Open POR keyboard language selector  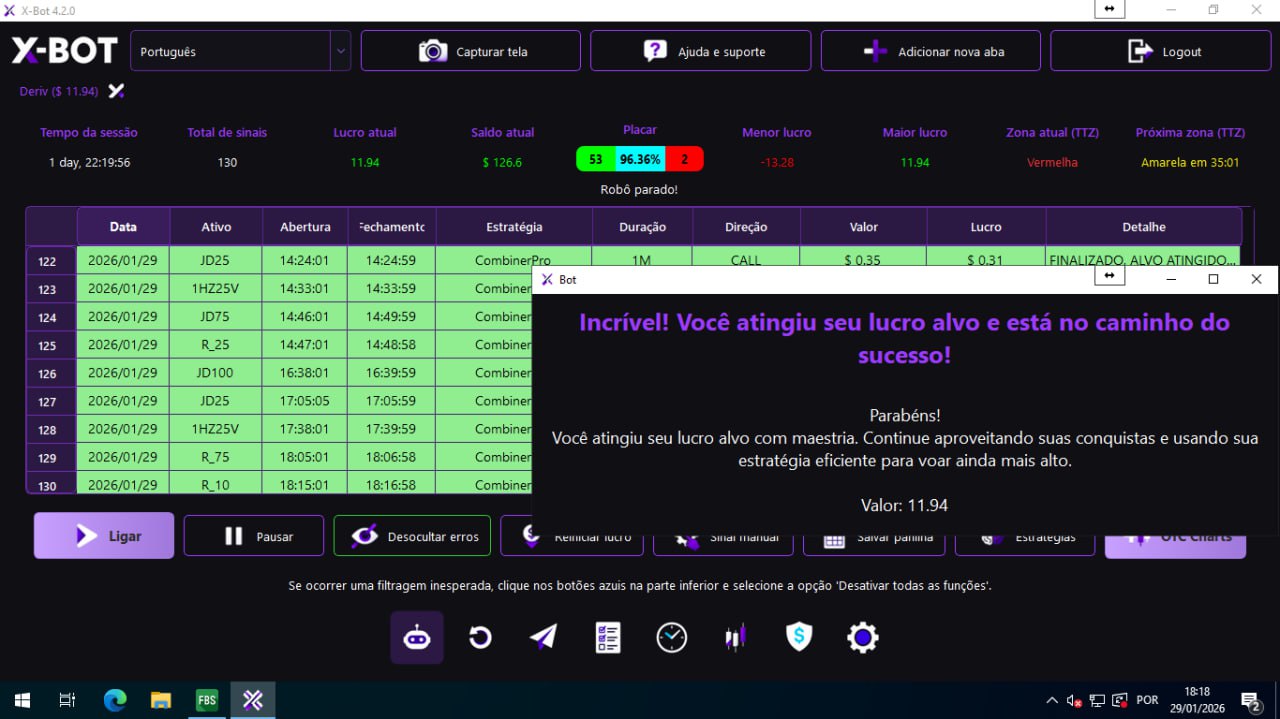(1147, 700)
